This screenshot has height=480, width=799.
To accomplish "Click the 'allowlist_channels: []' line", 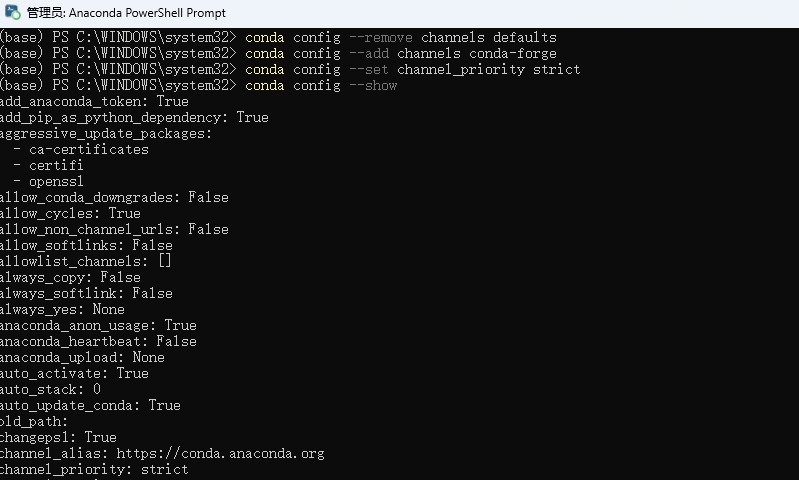I will [86, 261].
